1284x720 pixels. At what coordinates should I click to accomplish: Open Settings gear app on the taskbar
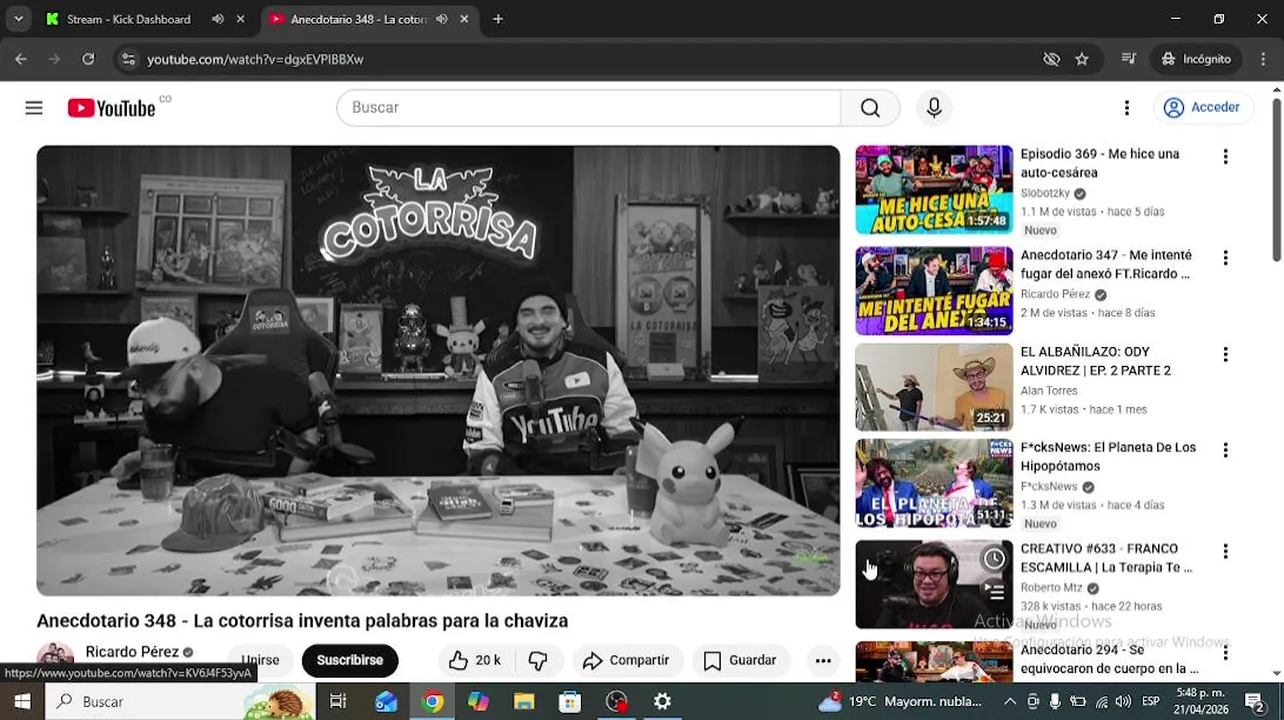[662, 701]
